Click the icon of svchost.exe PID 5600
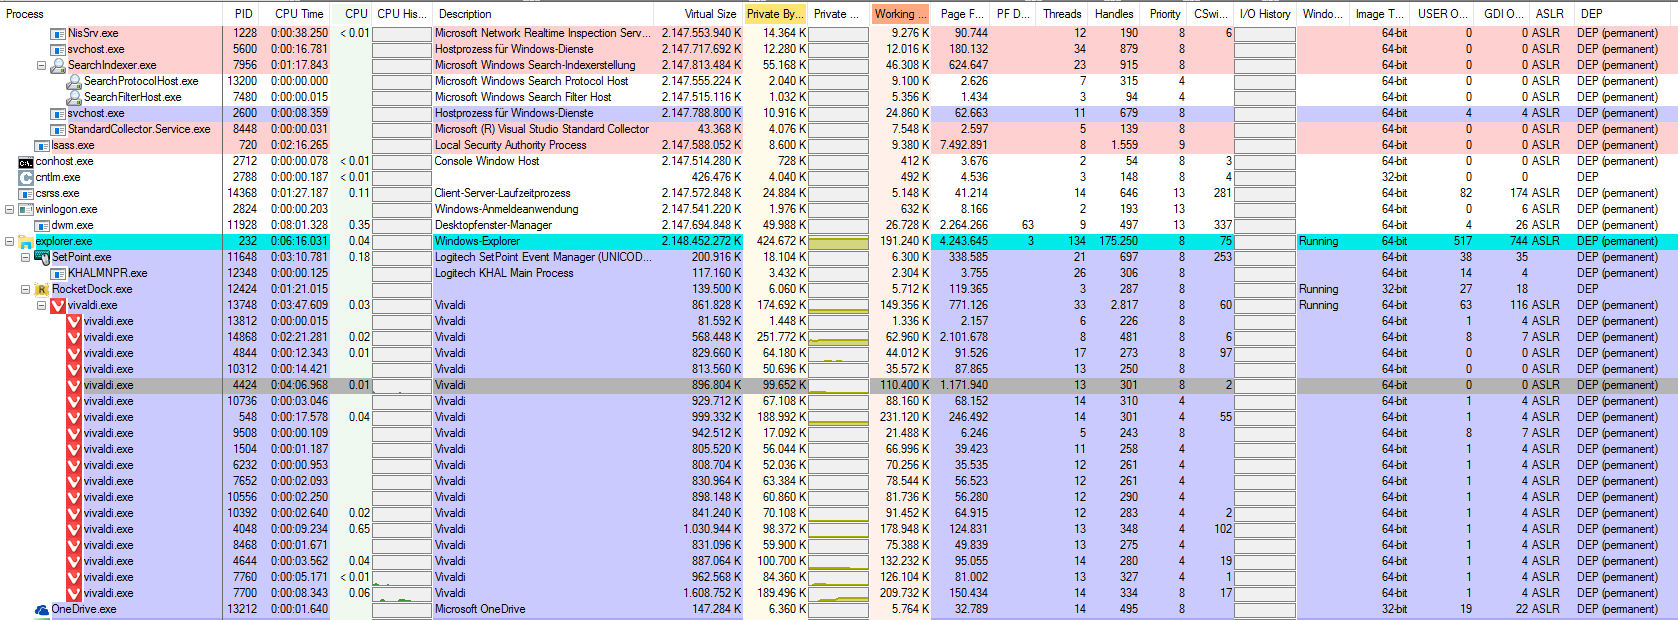Image resolution: width=1678 pixels, height=620 pixels. 58,49
